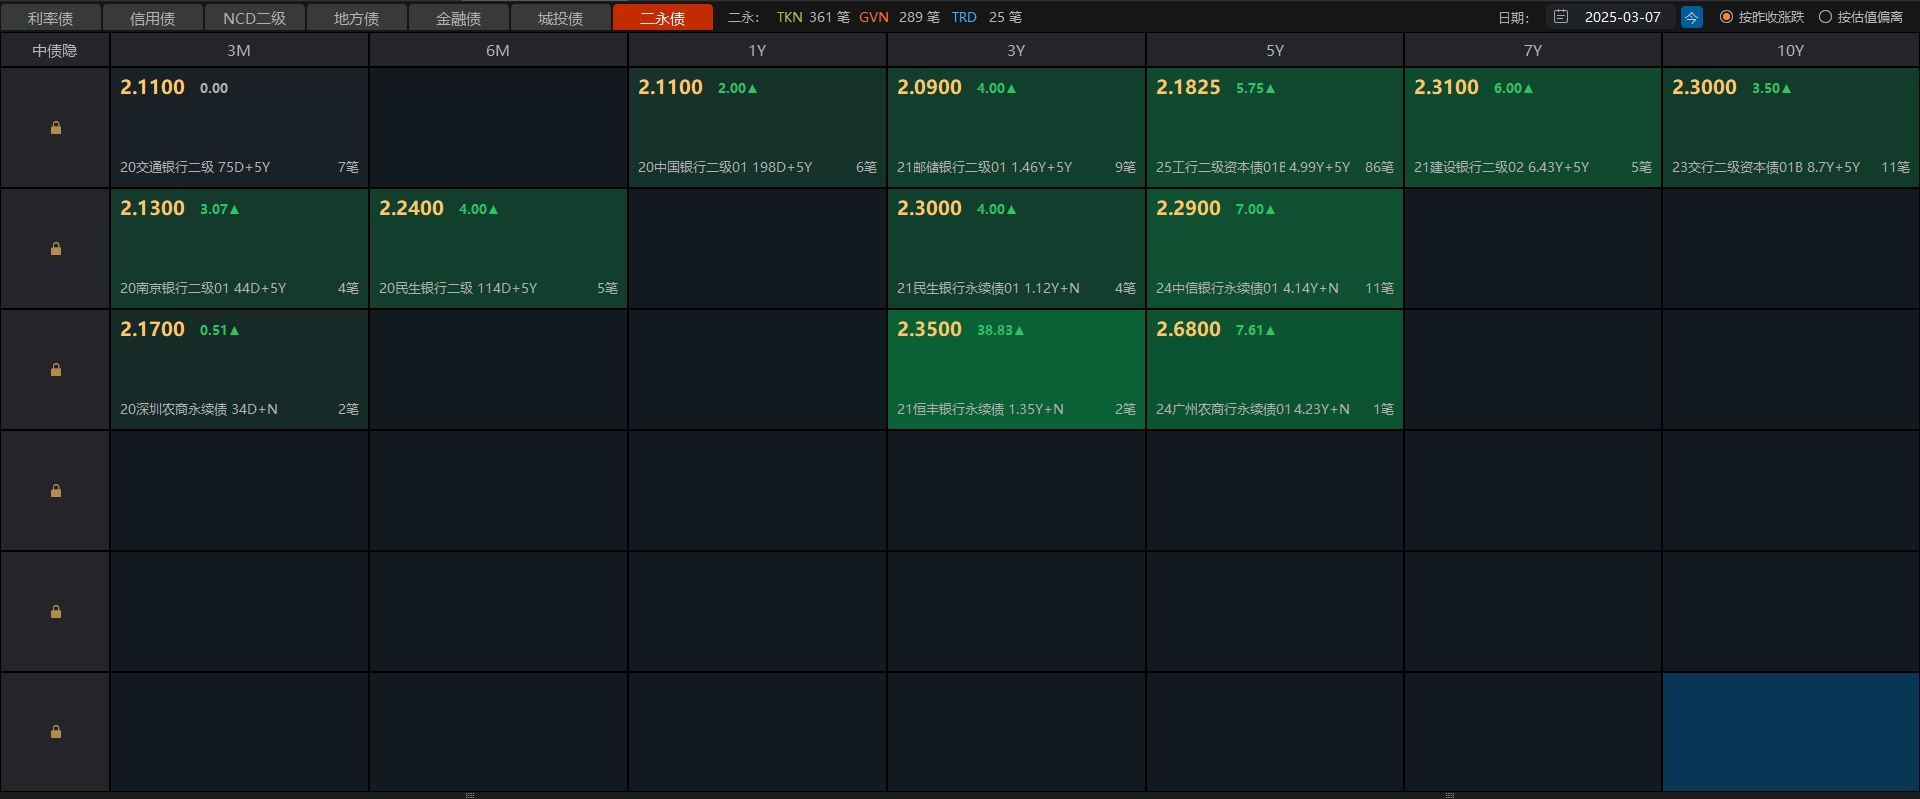Click the blue 今 today button
Screen dimensions: 1920x799
click(x=1691, y=17)
